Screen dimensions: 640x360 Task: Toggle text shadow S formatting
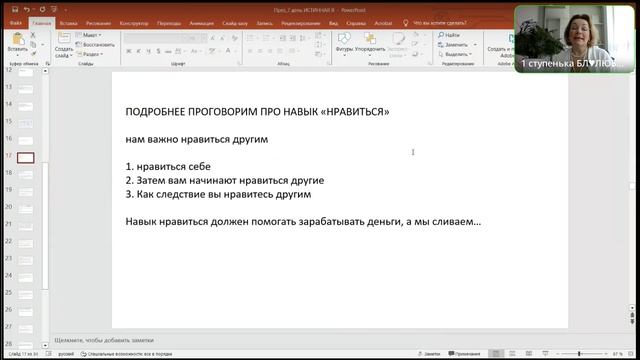pos(158,51)
